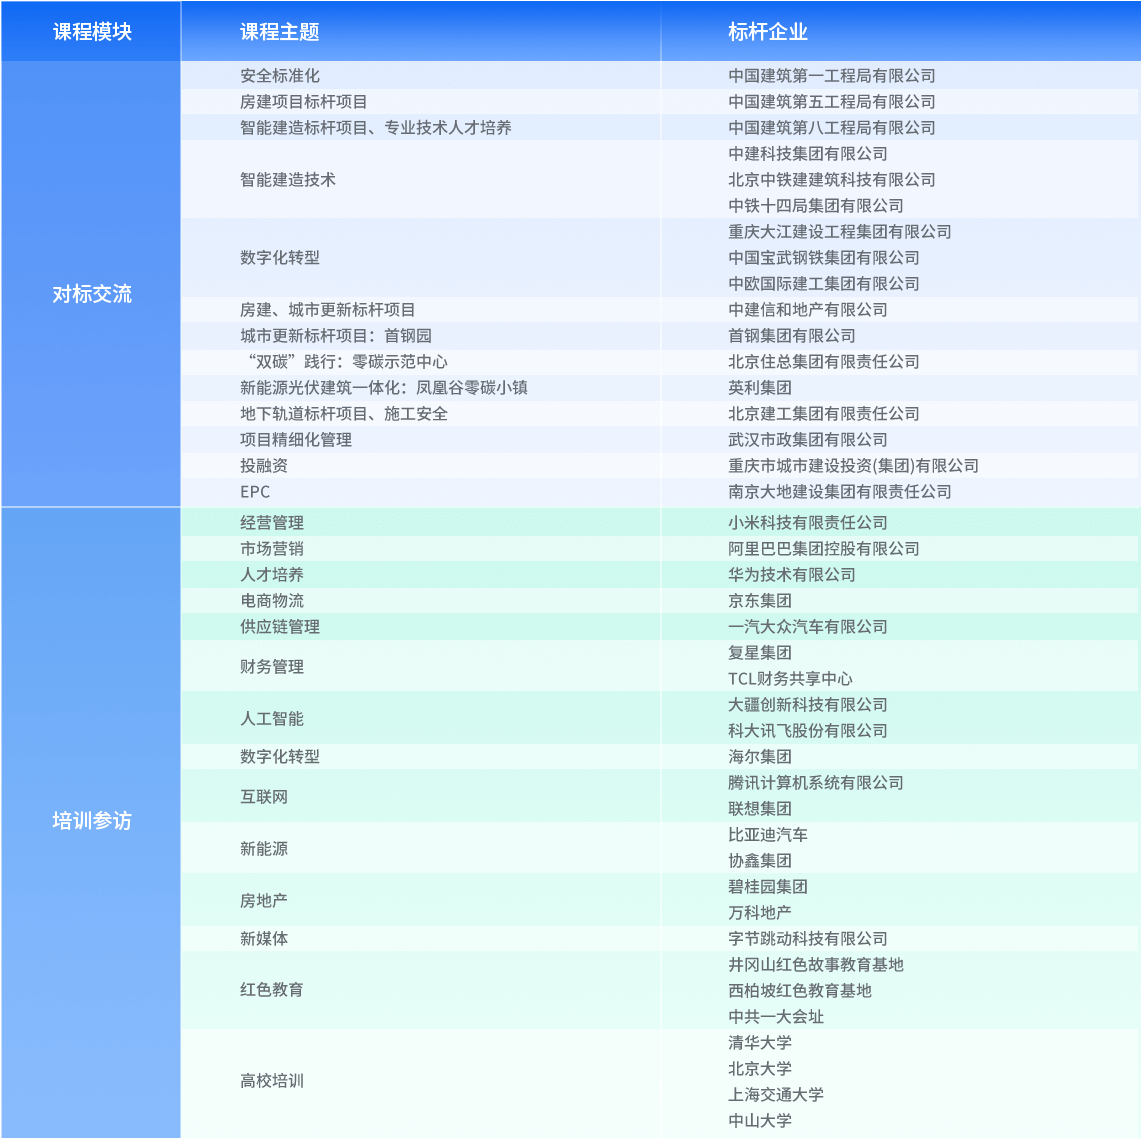Click the 首钢集团有限公司 company entry
The width and height of the screenshot is (1141, 1139).
tap(779, 336)
